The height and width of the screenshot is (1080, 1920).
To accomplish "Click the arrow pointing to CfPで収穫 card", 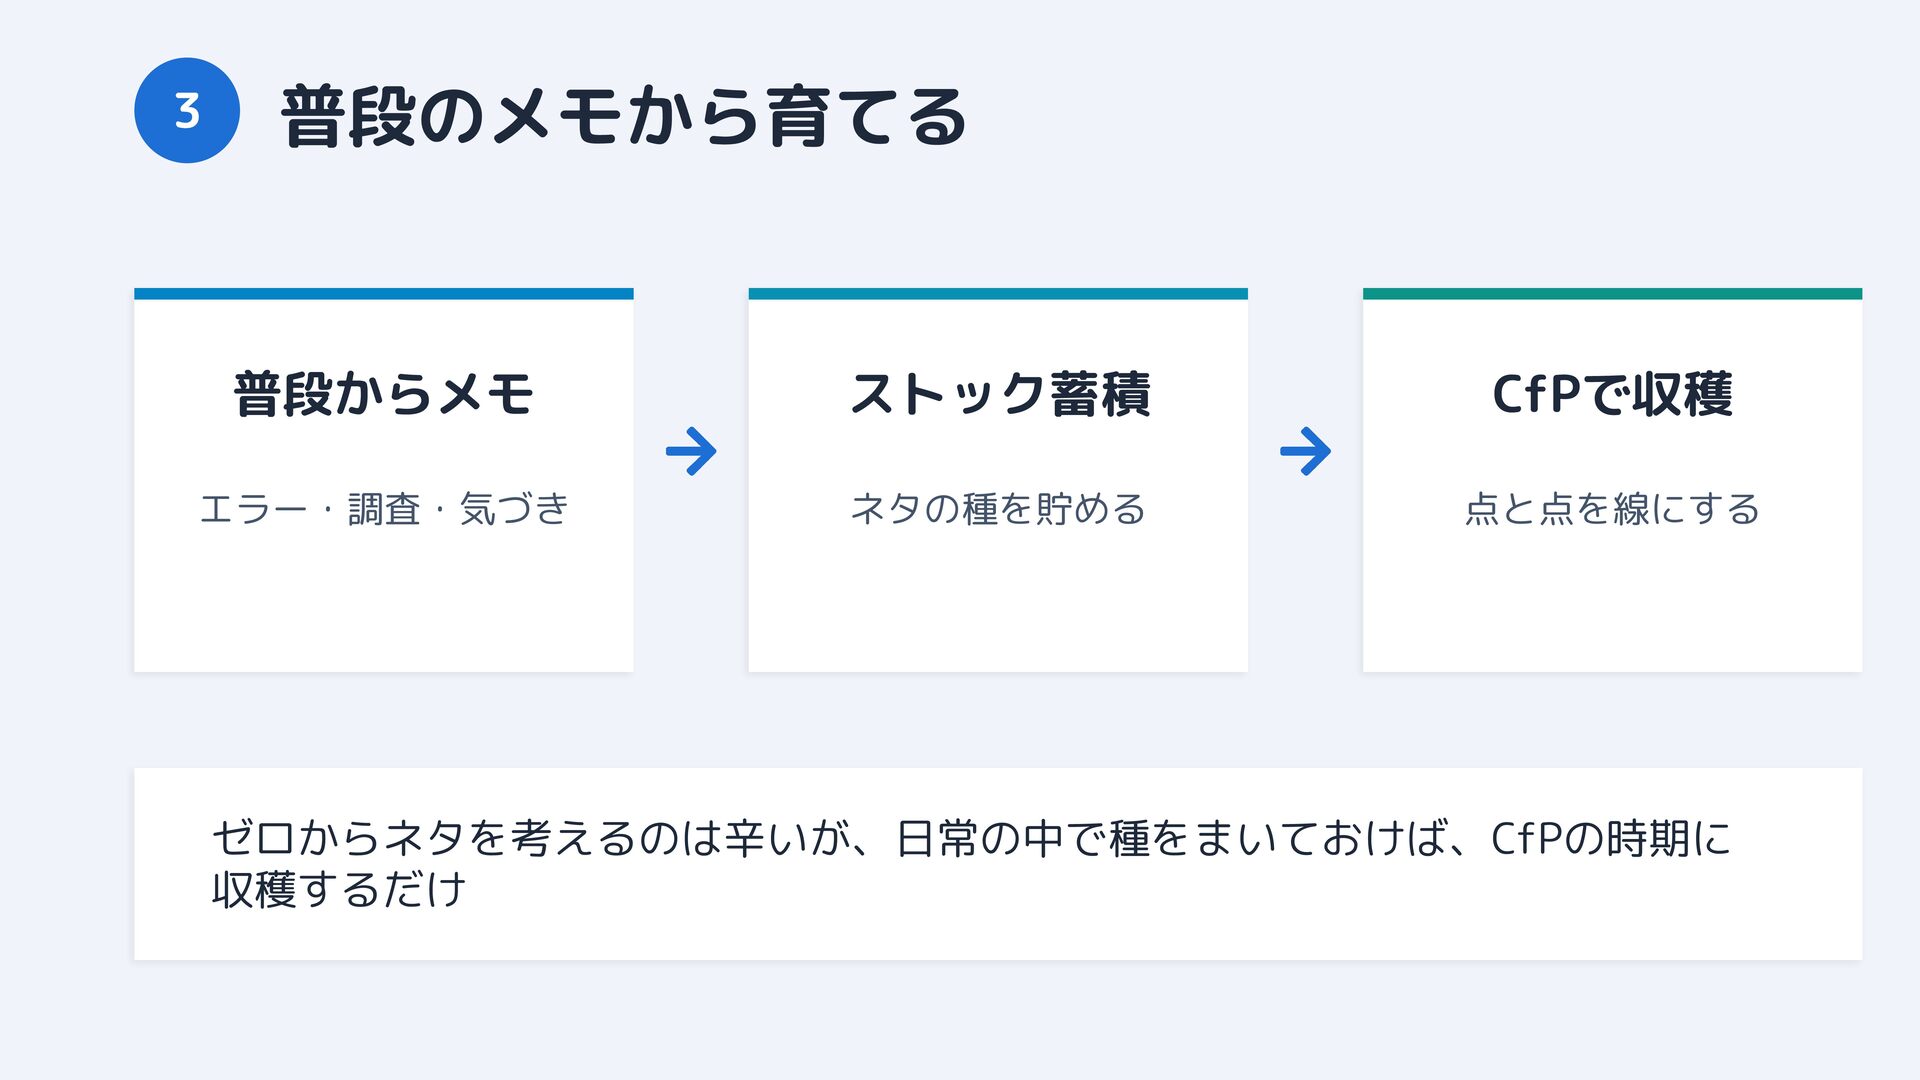I will [x=1305, y=452].
